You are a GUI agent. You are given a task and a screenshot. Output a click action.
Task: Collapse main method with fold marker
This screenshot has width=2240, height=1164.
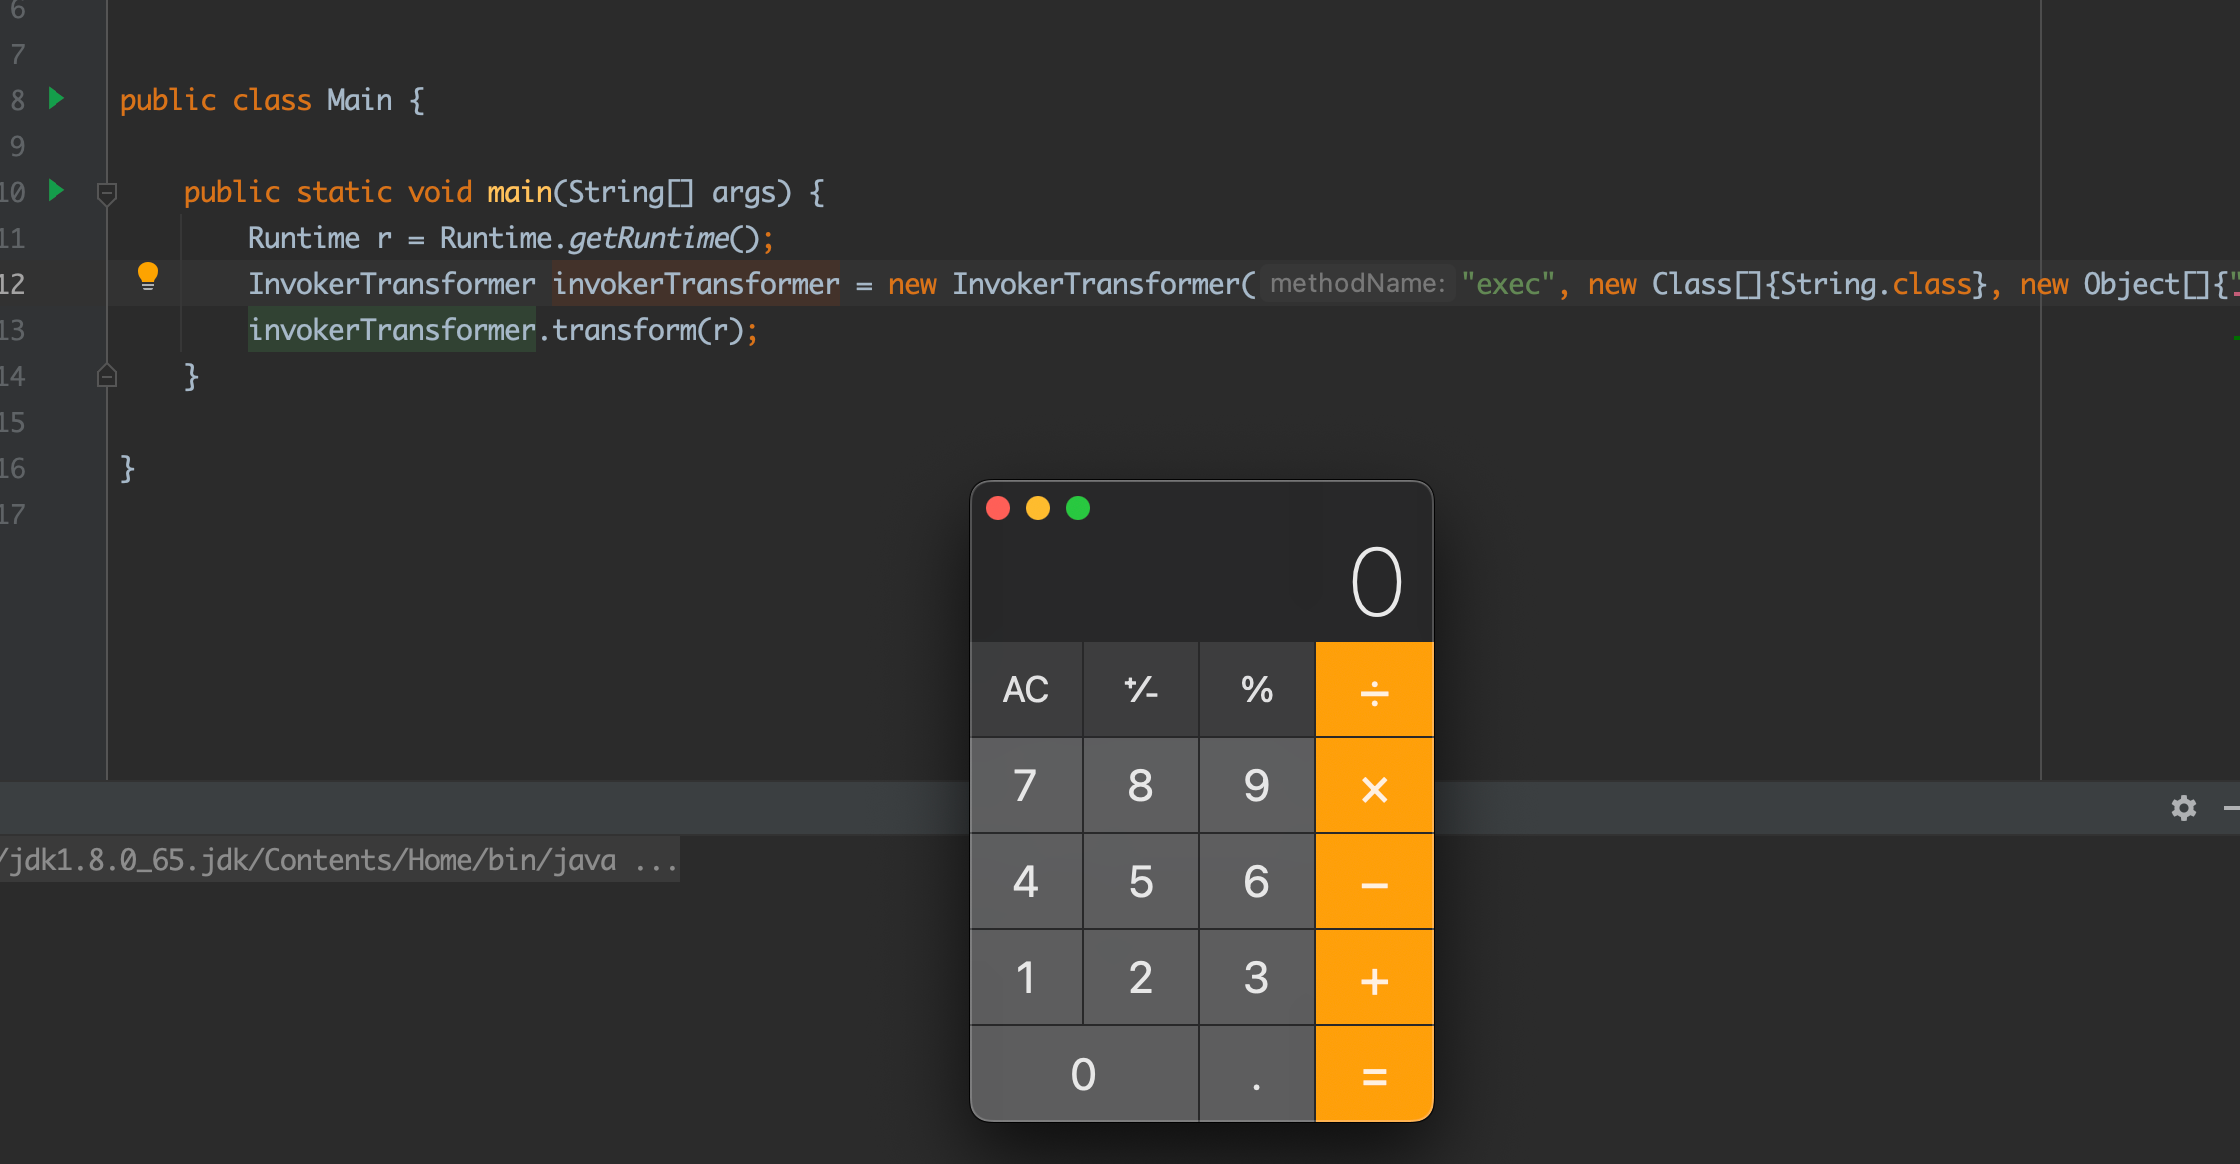(x=107, y=192)
